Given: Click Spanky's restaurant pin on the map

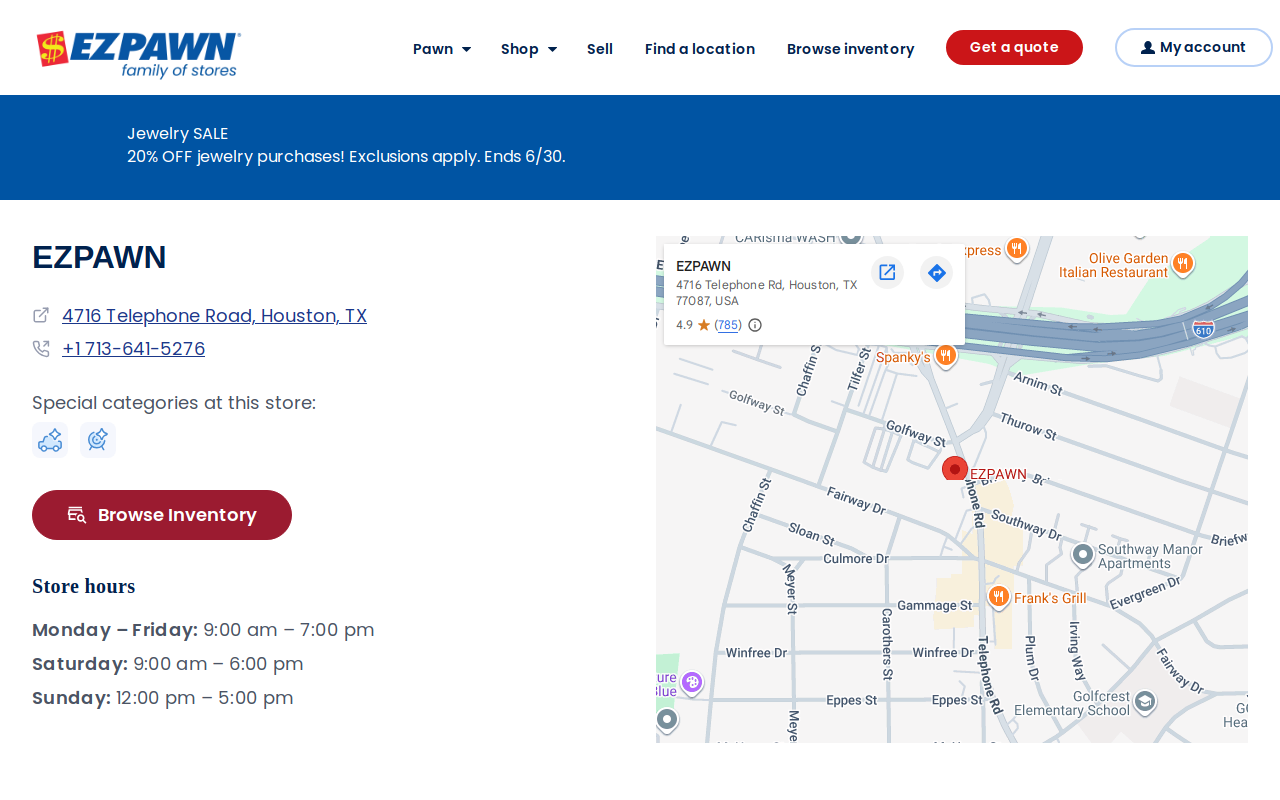Looking at the screenshot, I should pos(945,355).
